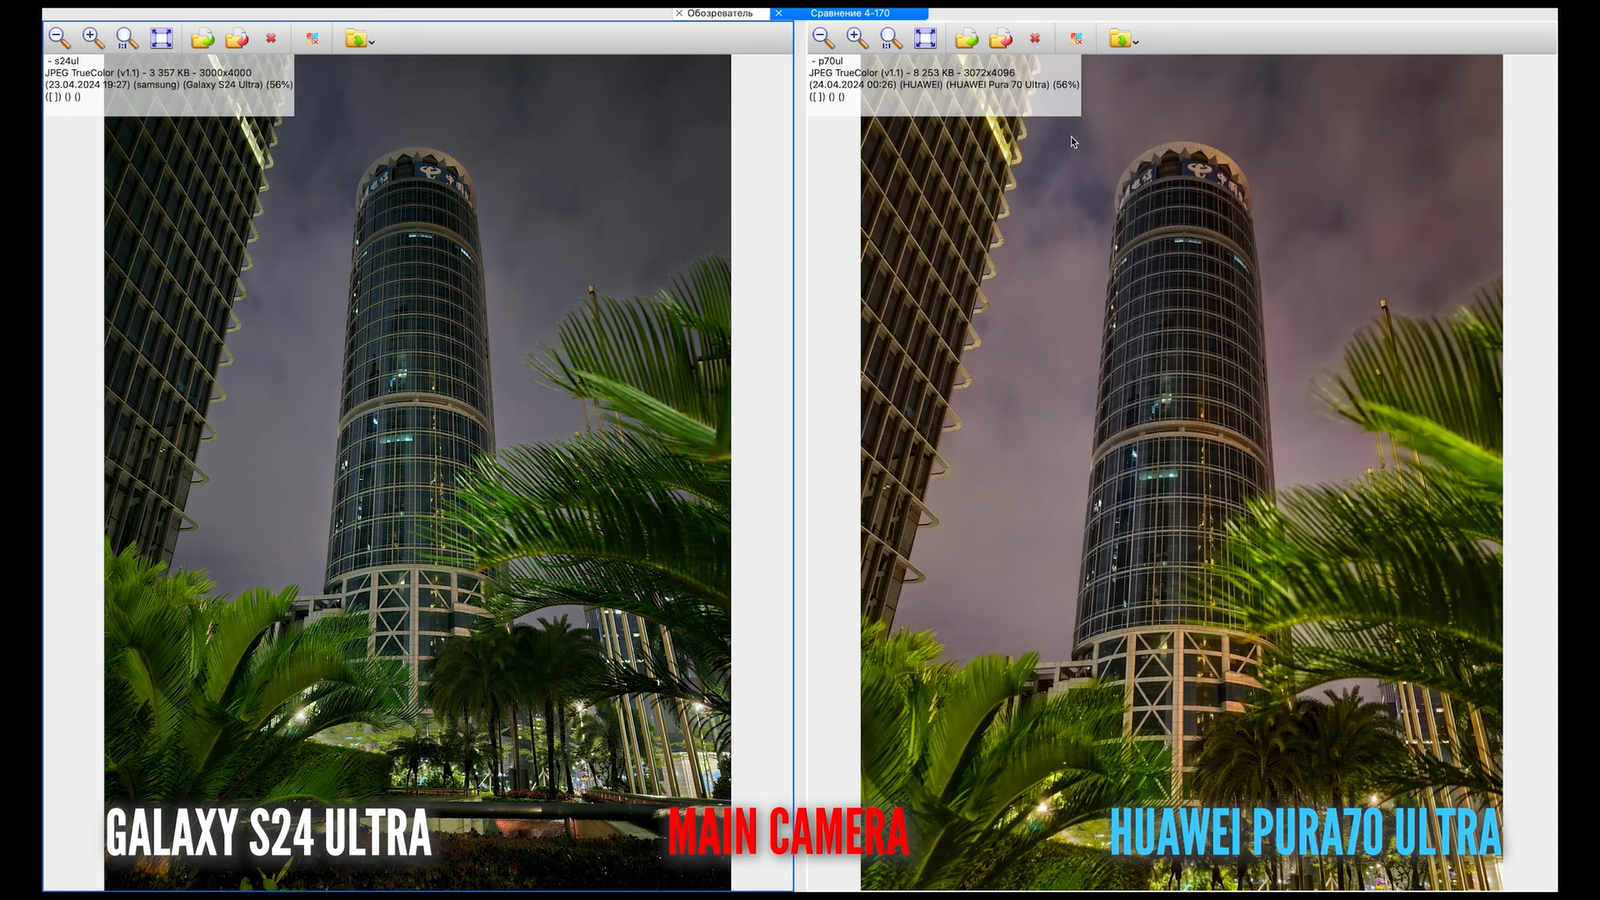Image resolution: width=1600 pixels, height=900 pixels.
Task: Copy file to folder in right pane
Action: [x=967, y=38]
